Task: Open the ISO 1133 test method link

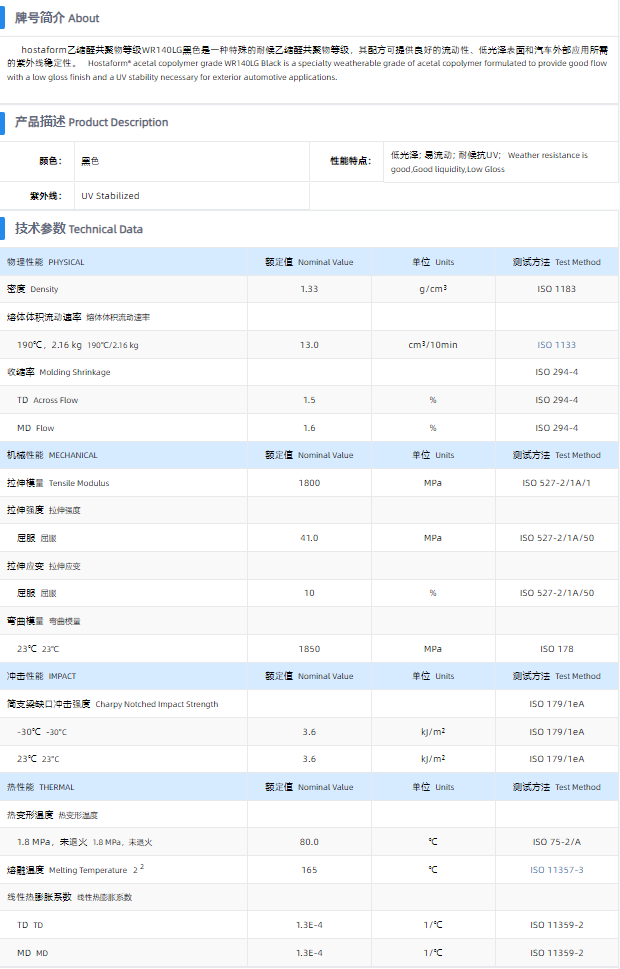Action: coord(557,345)
